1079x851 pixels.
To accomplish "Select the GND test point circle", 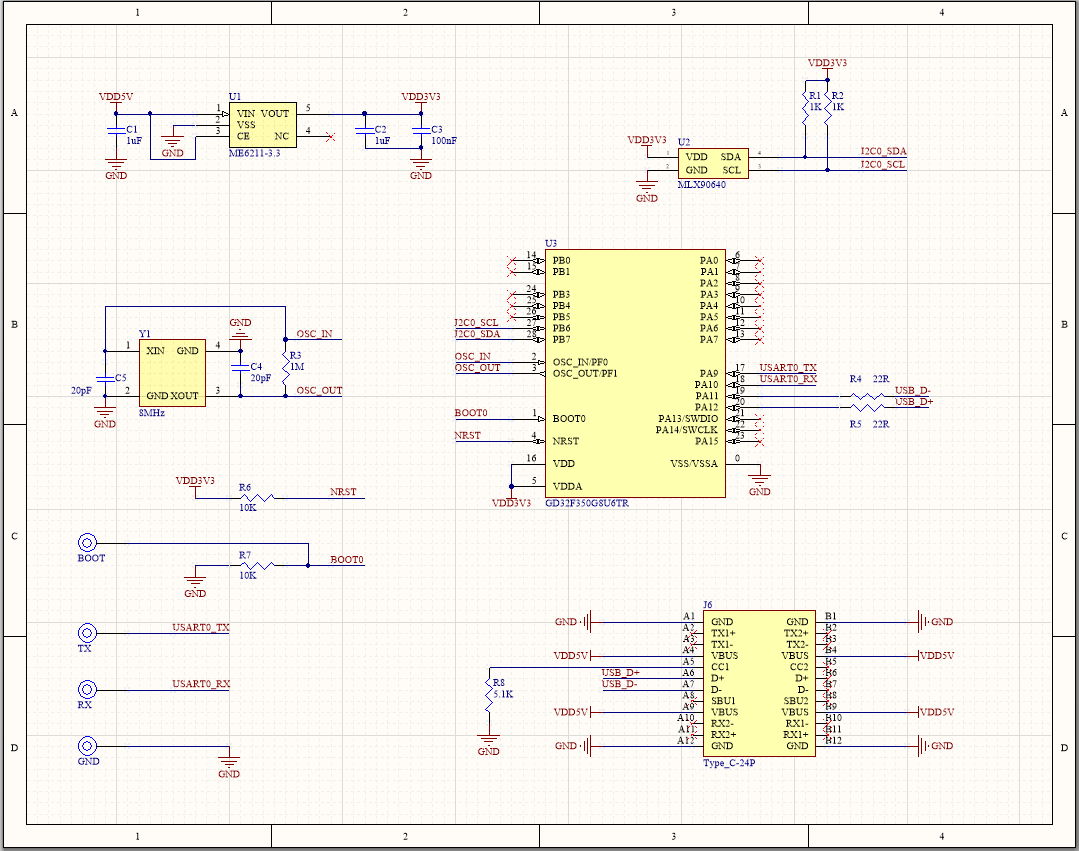I will coord(87,746).
